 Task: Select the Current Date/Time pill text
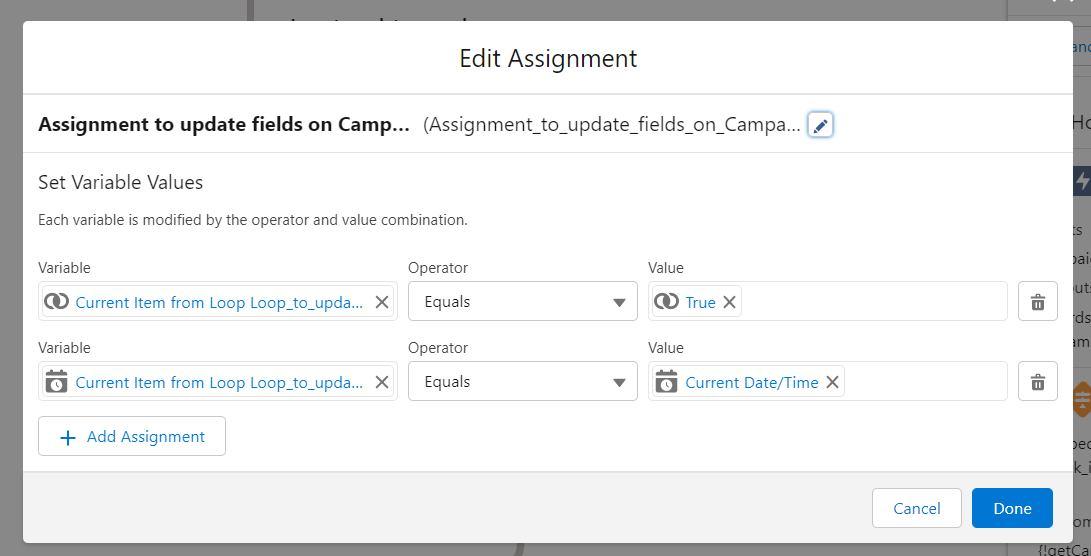751,382
